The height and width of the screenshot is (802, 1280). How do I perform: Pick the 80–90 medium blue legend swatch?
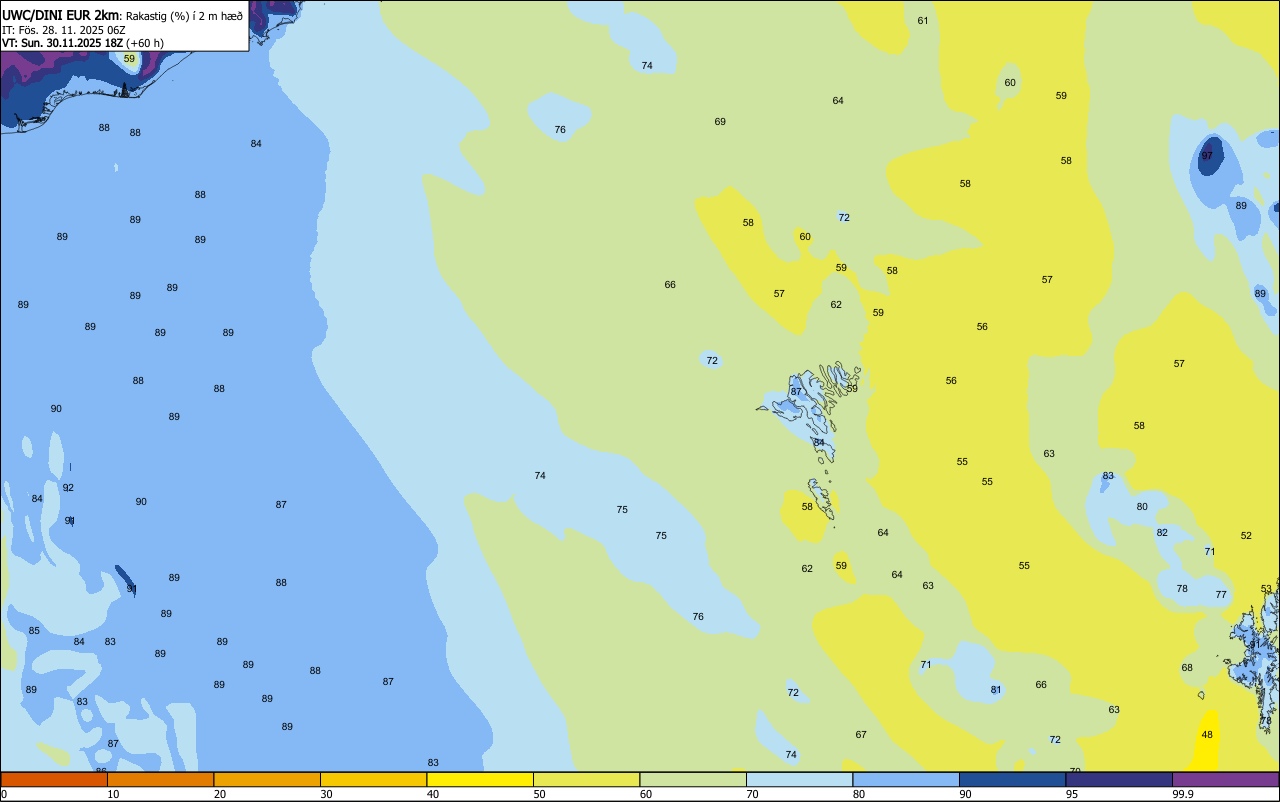click(x=906, y=779)
